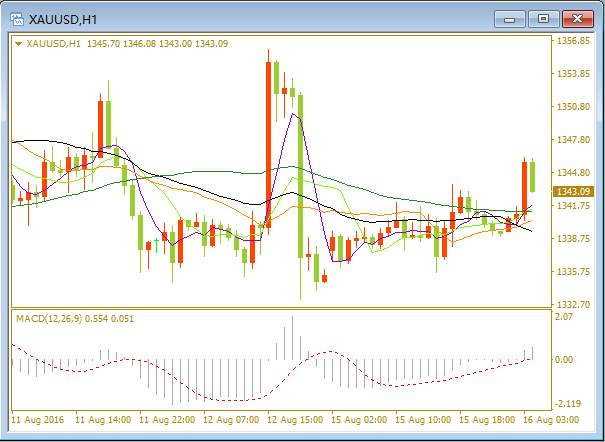
Task: Click the 1338.75 price scale label
Action: [573, 239]
